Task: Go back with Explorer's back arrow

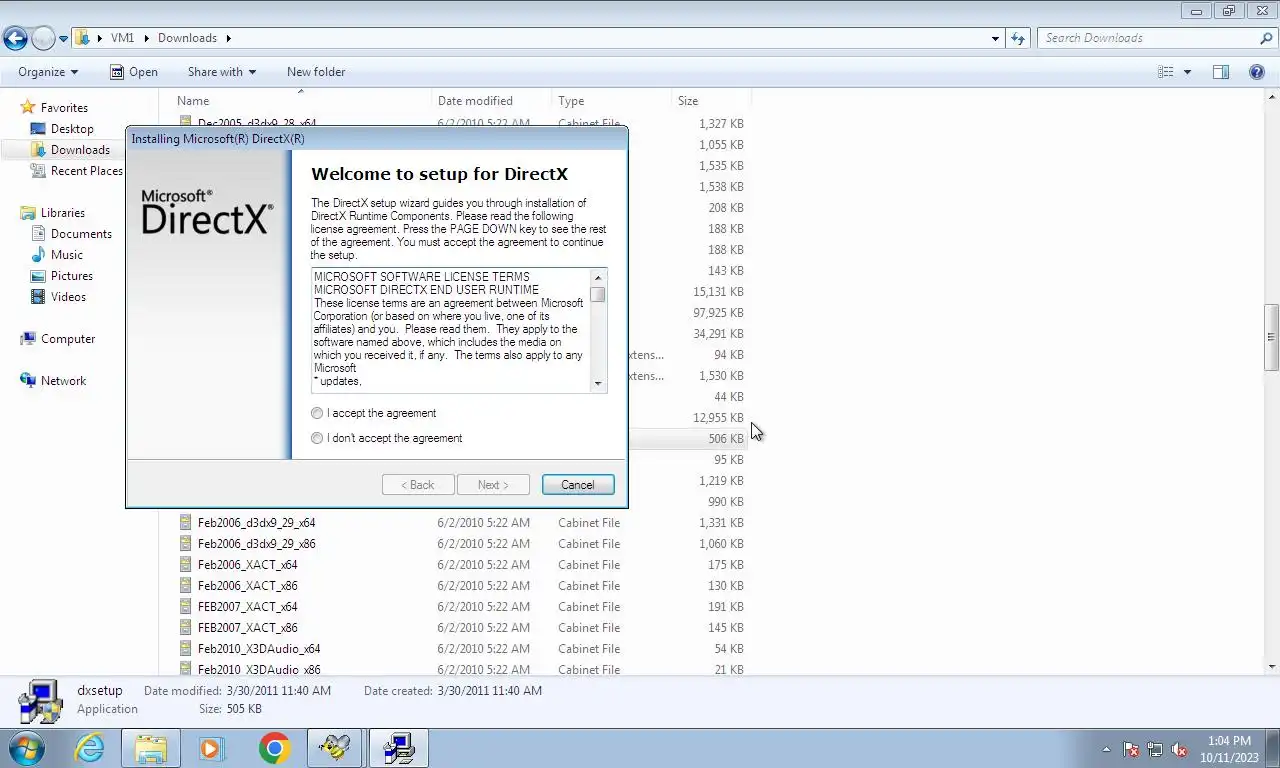Action: tap(15, 39)
